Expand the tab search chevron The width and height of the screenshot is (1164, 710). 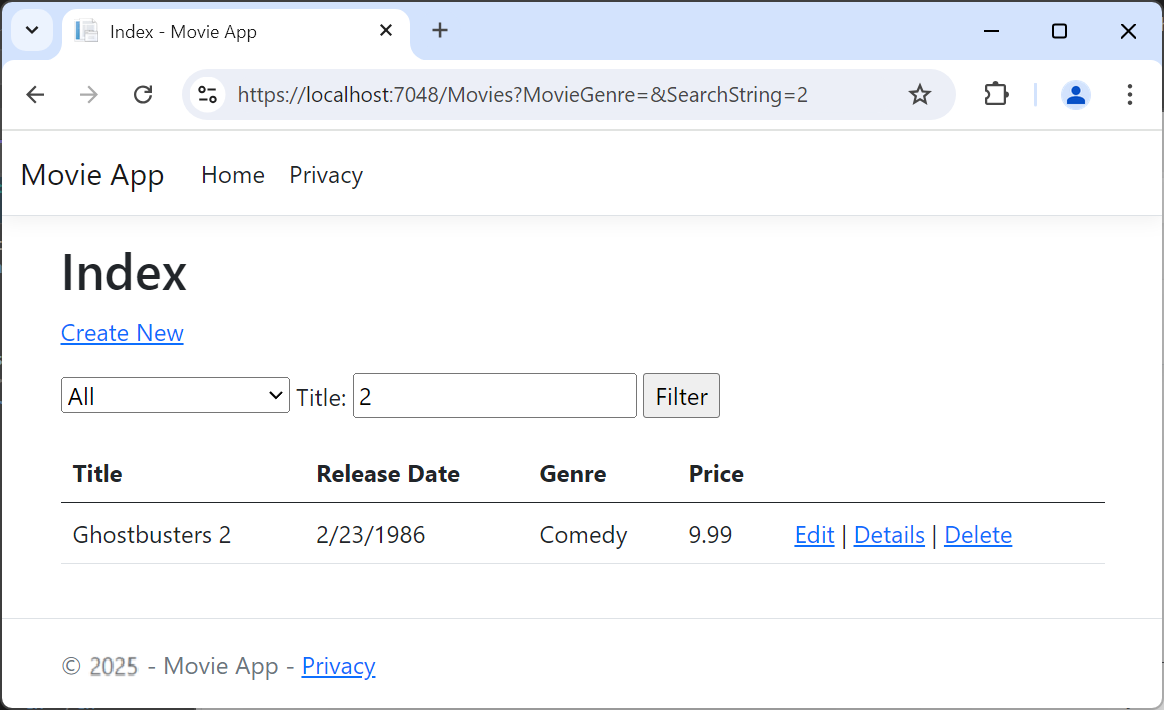click(x=31, y=30)
